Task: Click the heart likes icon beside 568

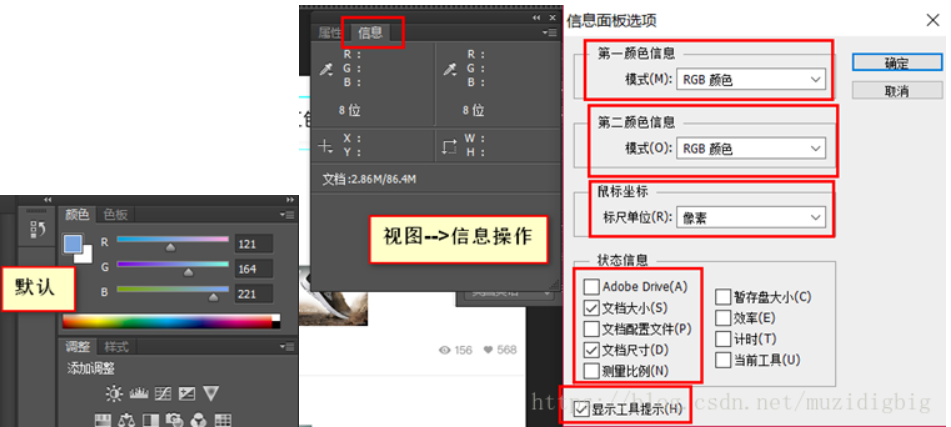Action: (x=488, y=350)
